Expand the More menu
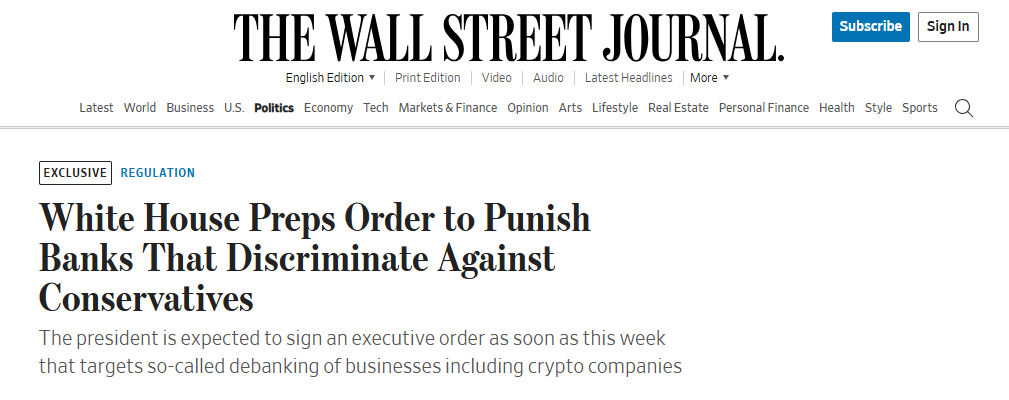Viewport: 1009px width, 400px height. click(x=709, y=78)
